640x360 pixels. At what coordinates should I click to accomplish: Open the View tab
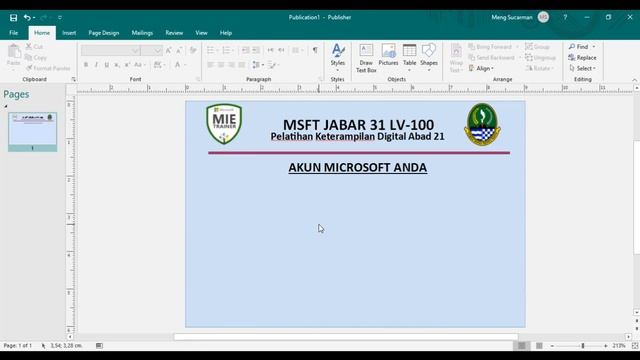click(x=201, y=33)
